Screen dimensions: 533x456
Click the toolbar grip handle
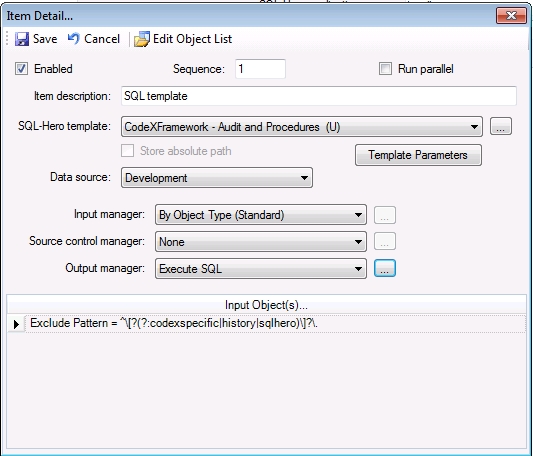click(7, 39)
